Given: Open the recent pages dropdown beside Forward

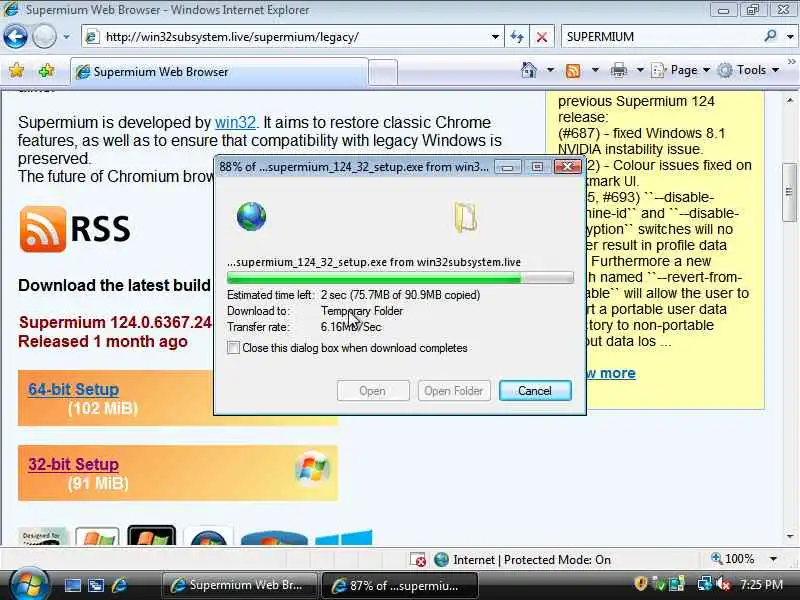Looking at the screenshot, I should 66,37.
